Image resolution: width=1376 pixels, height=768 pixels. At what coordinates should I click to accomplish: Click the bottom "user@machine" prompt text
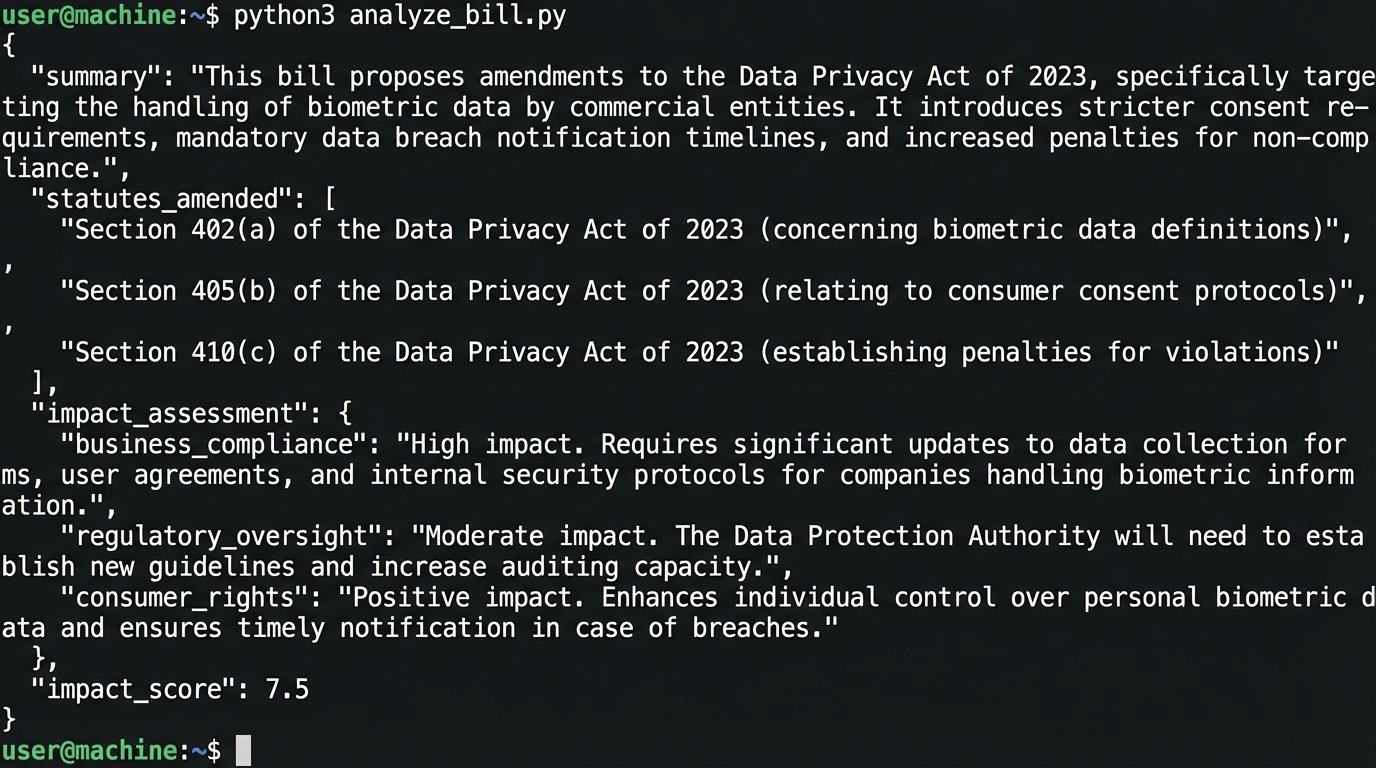[x=89, y=750]
